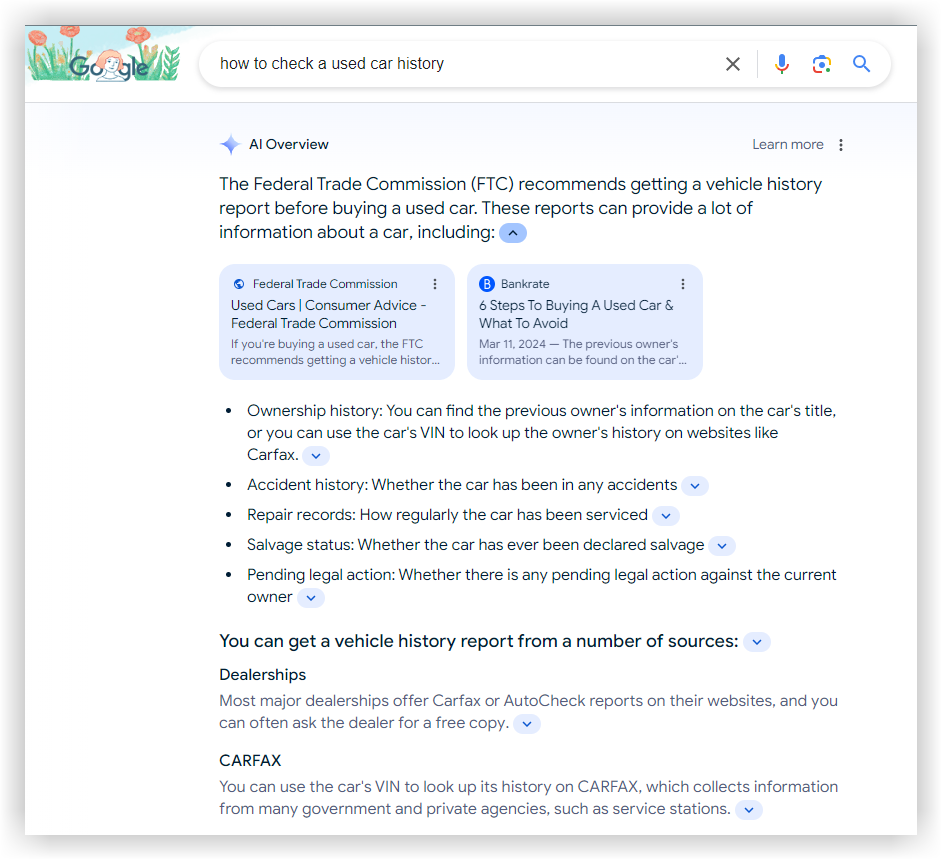Expand sources for Accident history item
The width and height of the screenshot is (942, 860).
(x=695, y=486)
